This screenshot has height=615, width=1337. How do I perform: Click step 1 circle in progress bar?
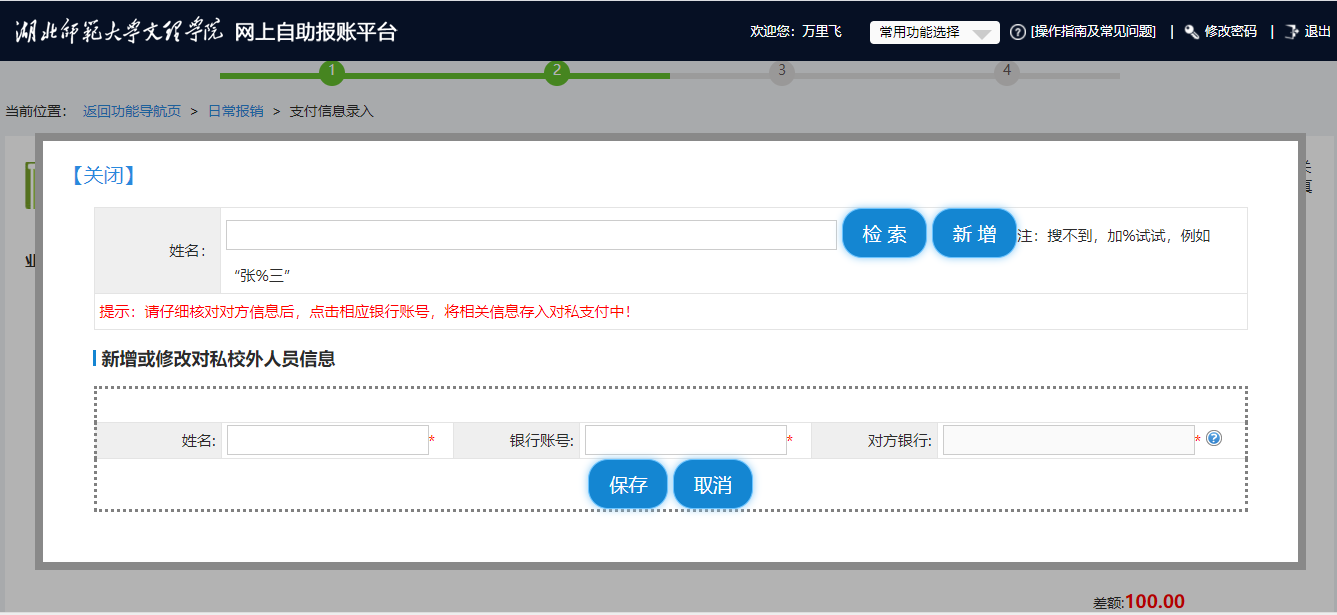click(332, 72)
